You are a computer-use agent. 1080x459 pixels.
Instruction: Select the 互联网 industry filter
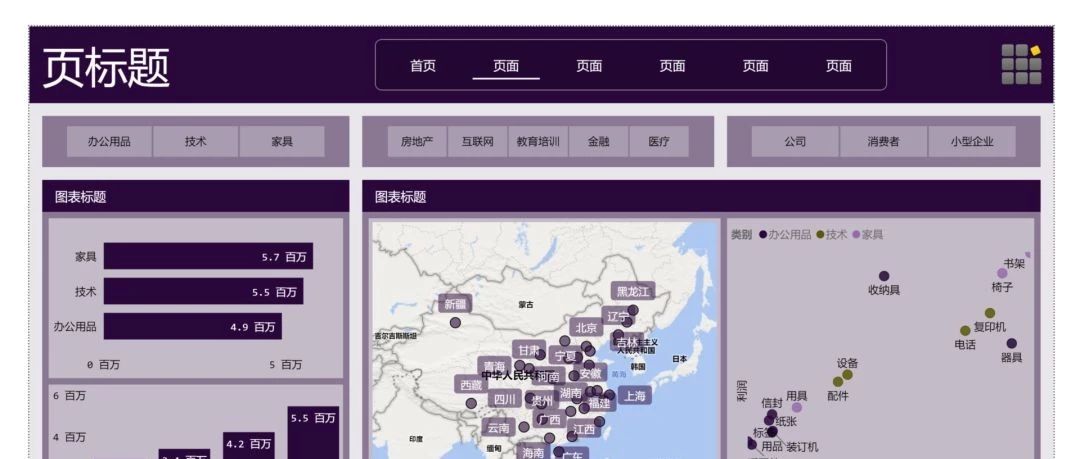[x=477, y=141]
